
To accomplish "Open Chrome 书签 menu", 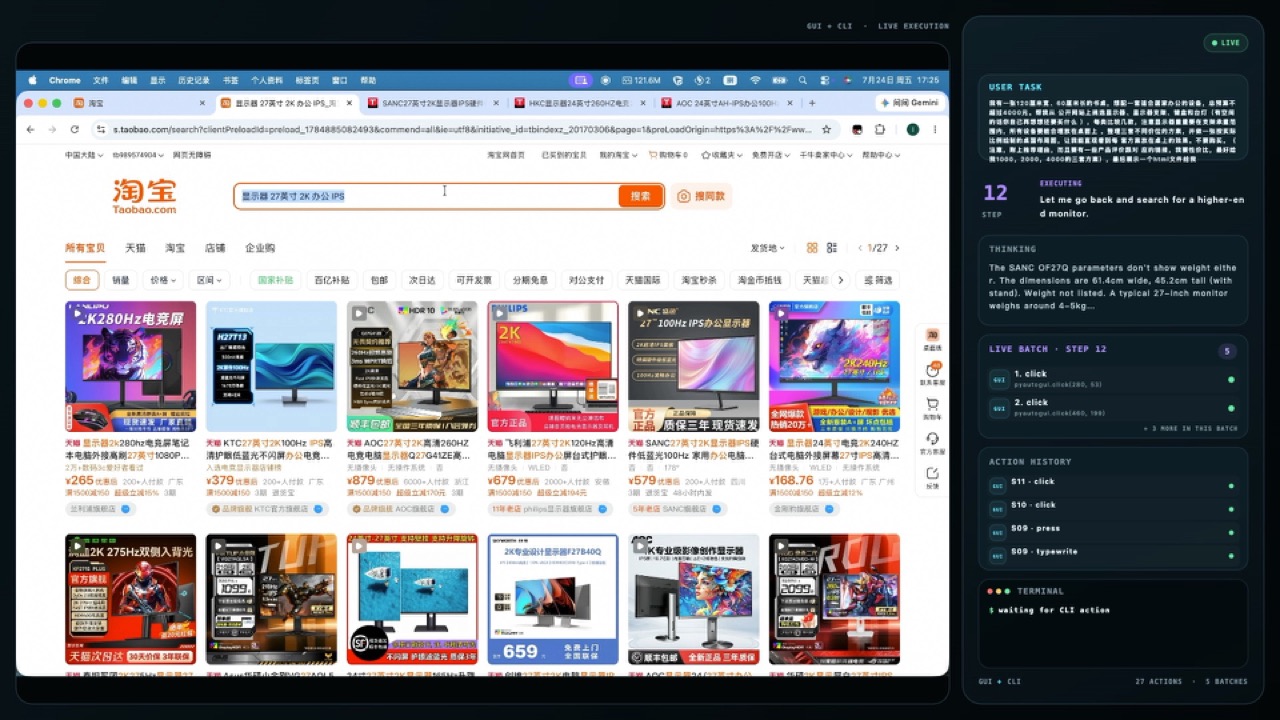I will point(230,80).
